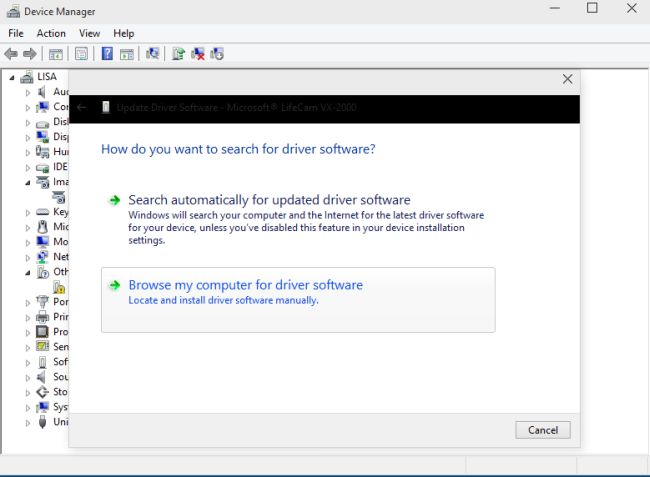650x477 pixels.
Task: Click the last toolbar icon after Uninstall
Action: pyautogui.click(x=217, y=53)
